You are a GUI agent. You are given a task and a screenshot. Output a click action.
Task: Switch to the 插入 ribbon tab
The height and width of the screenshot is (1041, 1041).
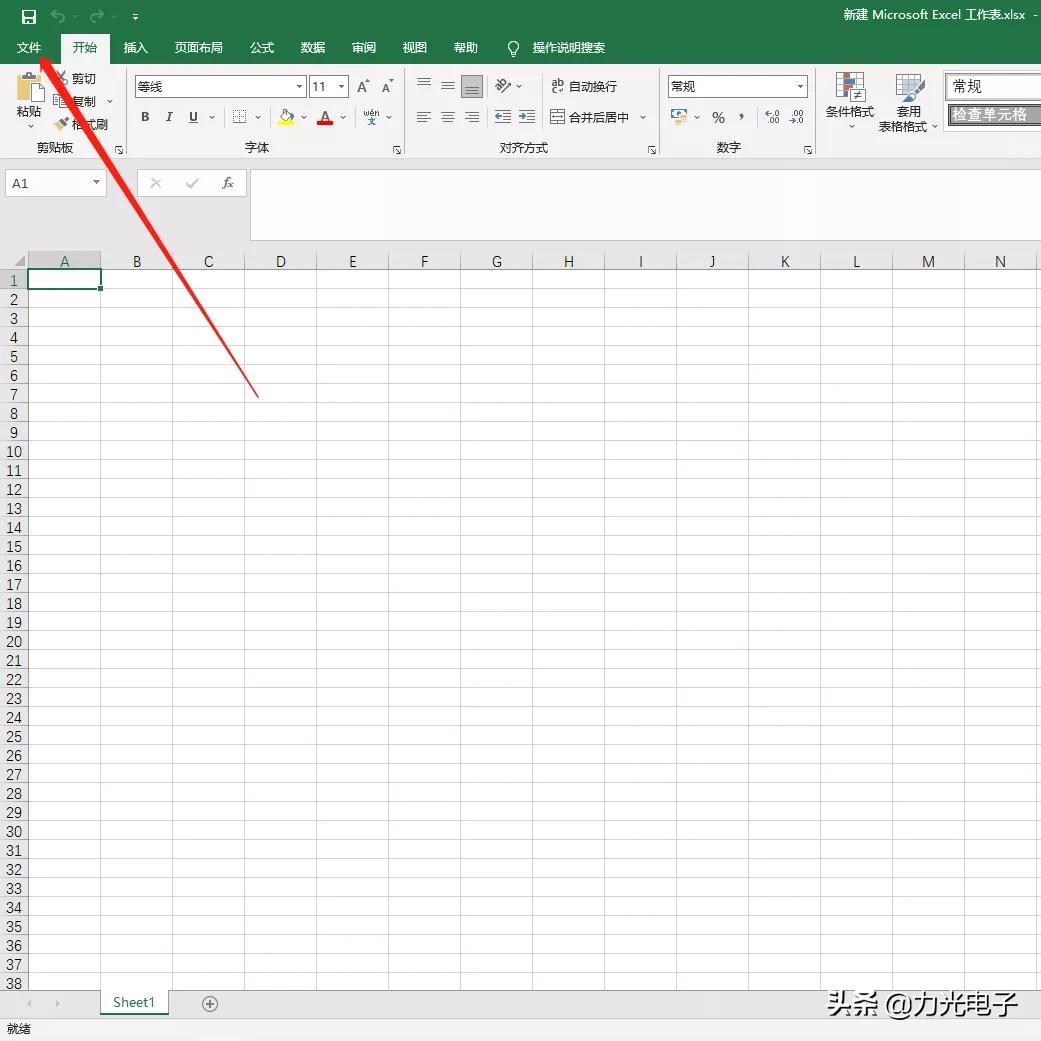click(x=135, y=47)
